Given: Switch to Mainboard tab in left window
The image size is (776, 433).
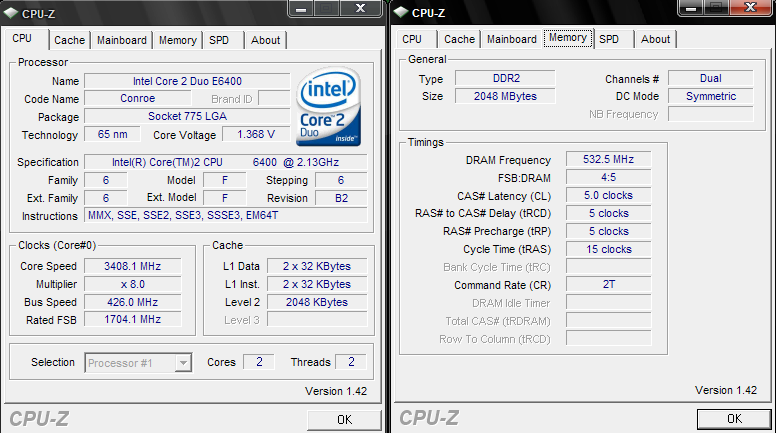Looking at the screenshot, I should tap(122, 40).
